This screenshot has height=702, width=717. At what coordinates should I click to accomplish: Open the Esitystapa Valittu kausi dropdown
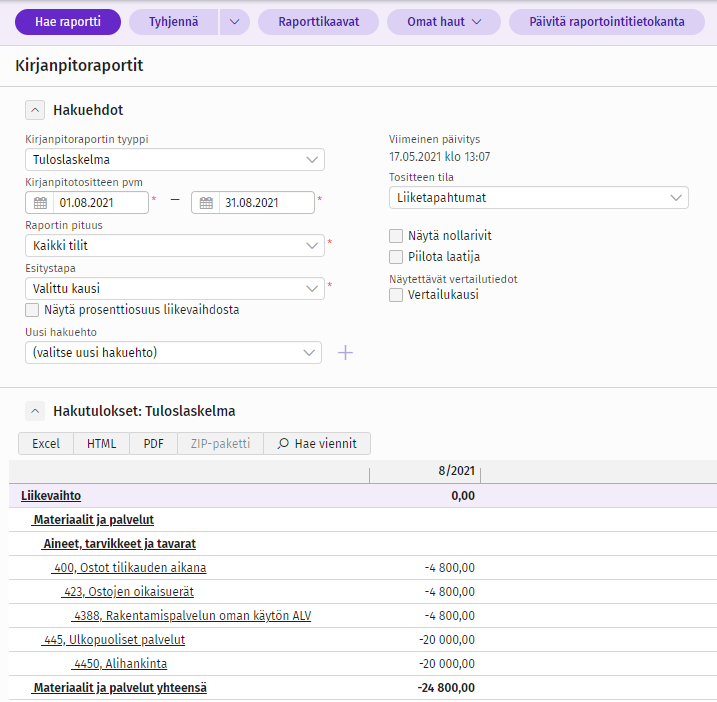click(x=175, y=289)
